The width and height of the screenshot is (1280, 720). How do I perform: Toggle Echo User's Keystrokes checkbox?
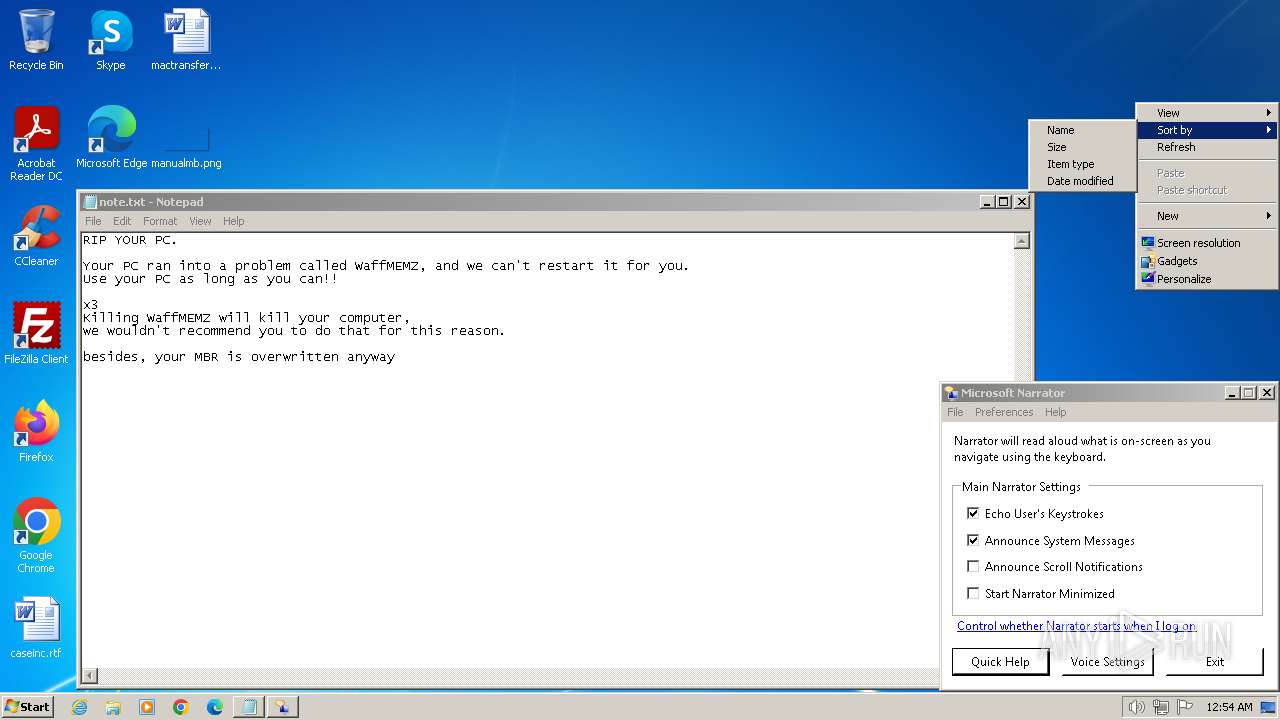point(973,513)
